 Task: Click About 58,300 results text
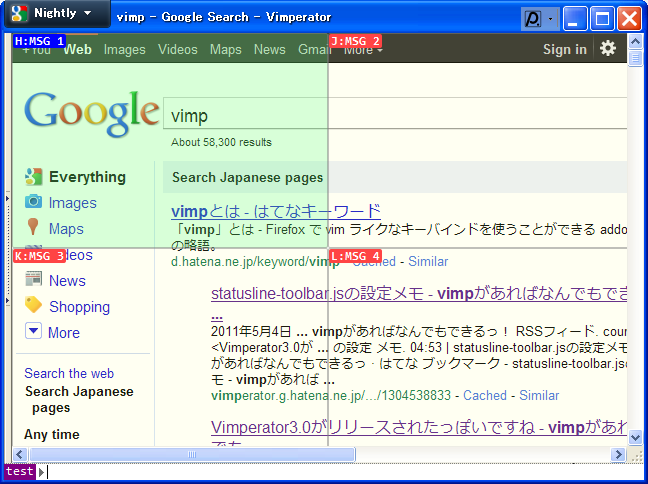point(222,142)
